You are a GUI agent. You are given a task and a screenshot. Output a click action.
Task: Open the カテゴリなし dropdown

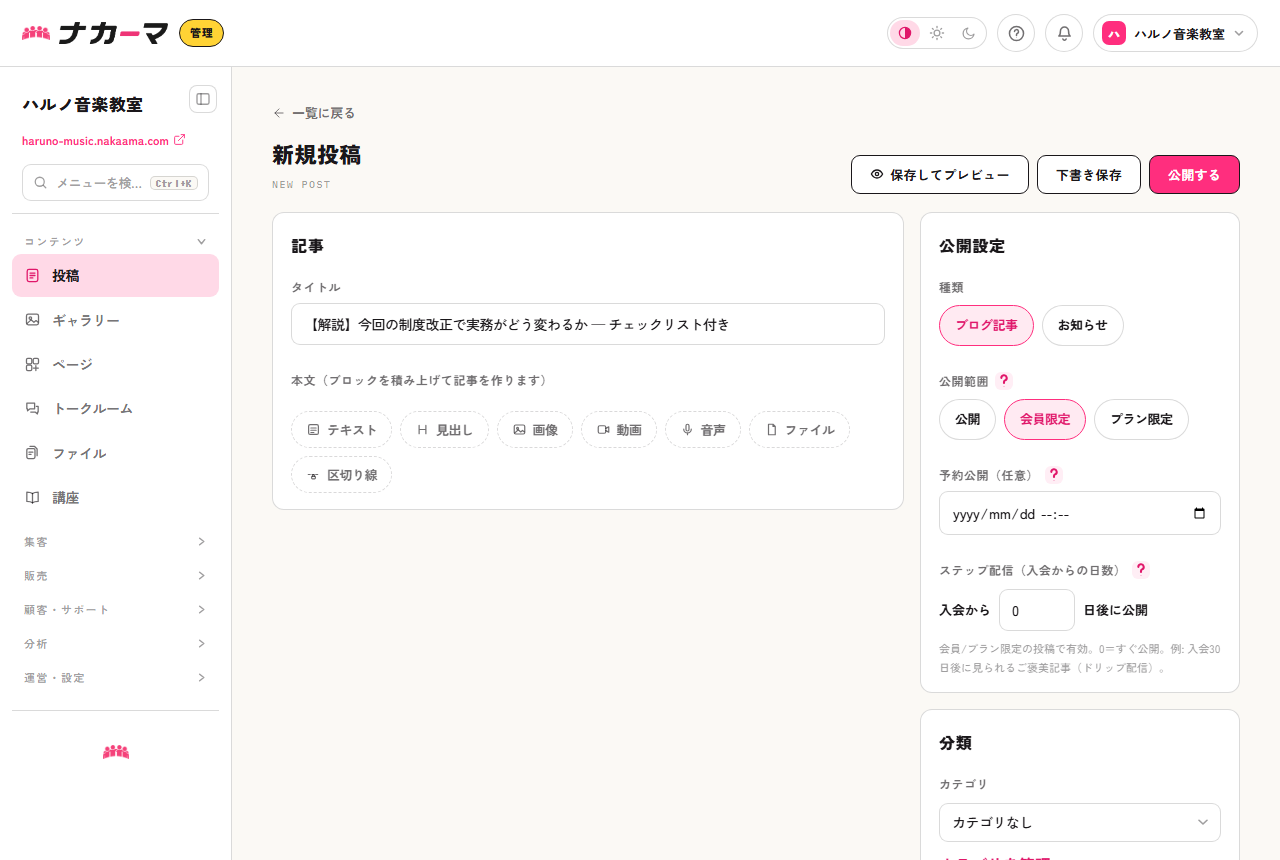1080,822
